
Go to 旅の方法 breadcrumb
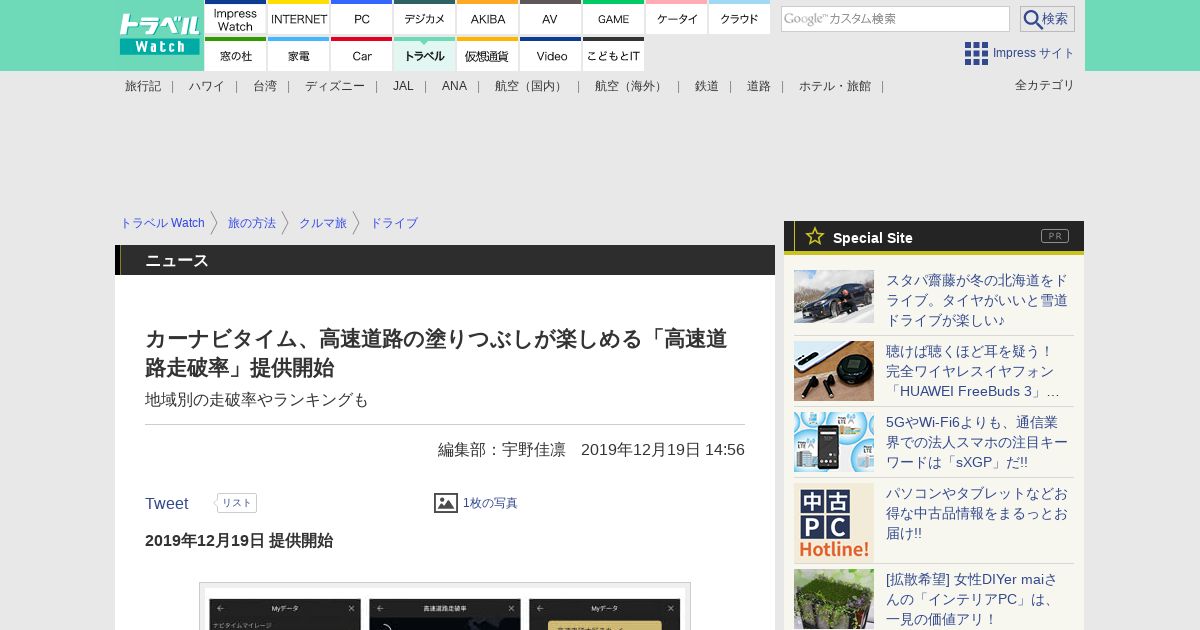coord(252,223)
